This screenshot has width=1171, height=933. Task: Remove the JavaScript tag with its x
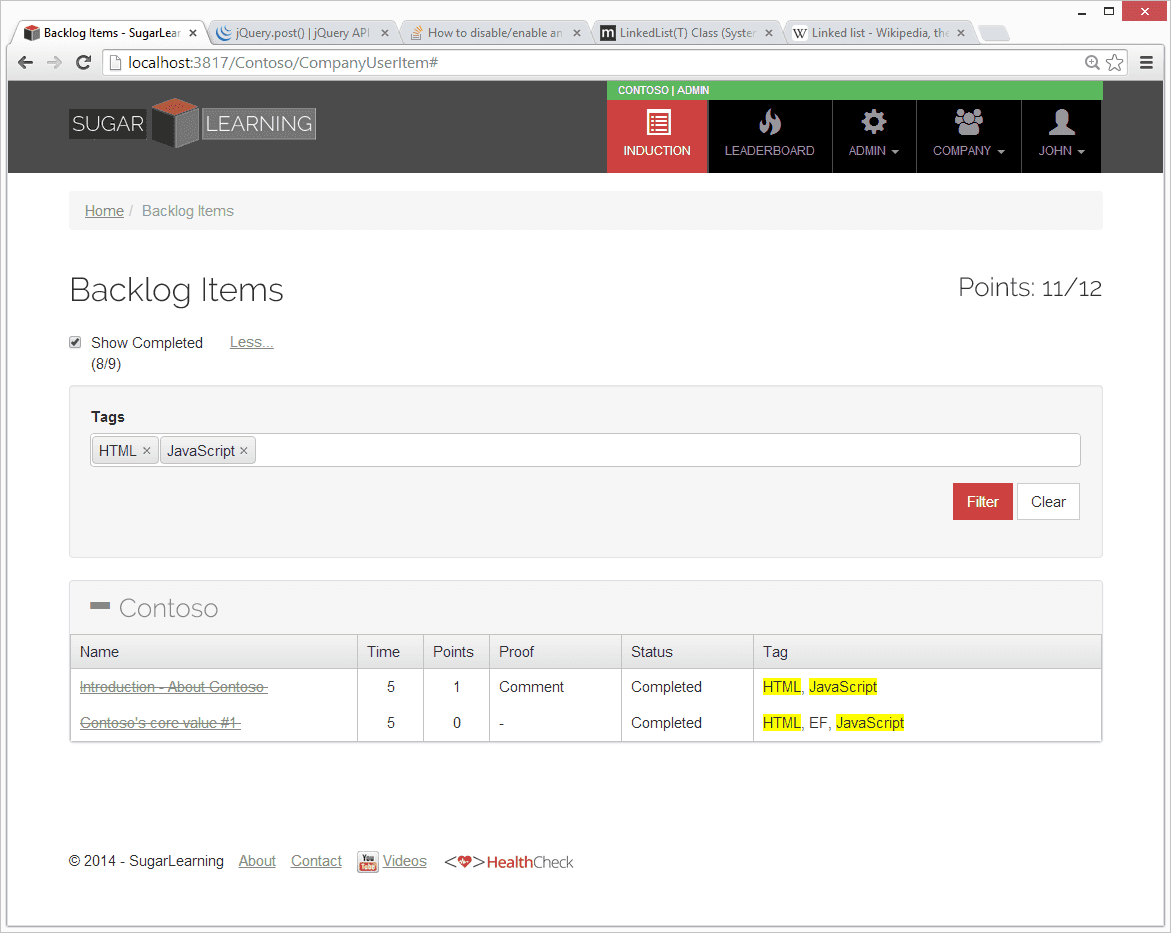coord(244,451)
